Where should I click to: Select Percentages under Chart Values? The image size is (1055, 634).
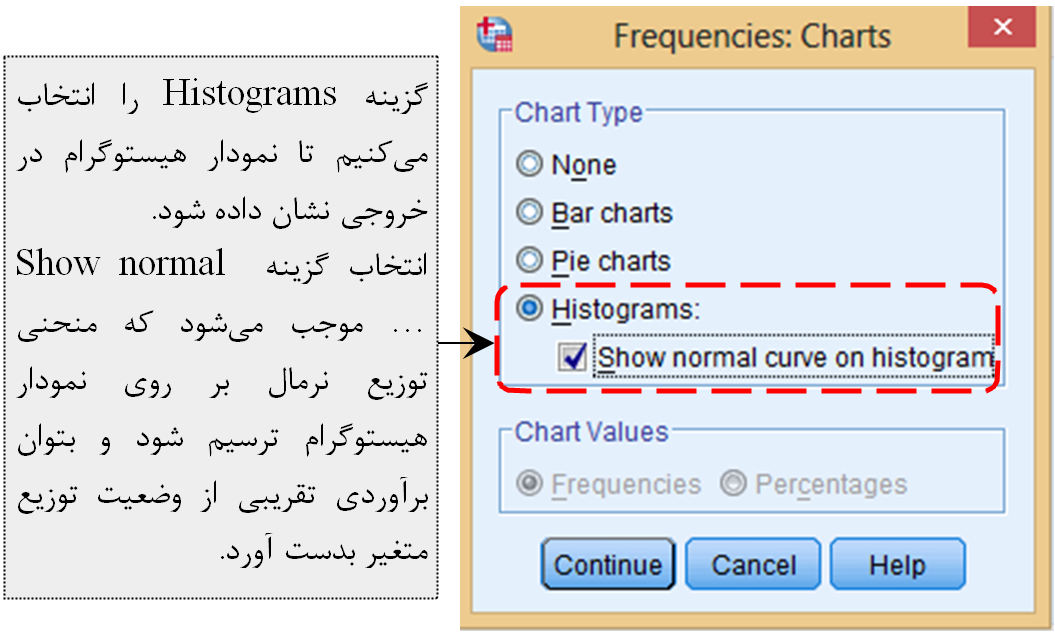click(x=733, y=483)
